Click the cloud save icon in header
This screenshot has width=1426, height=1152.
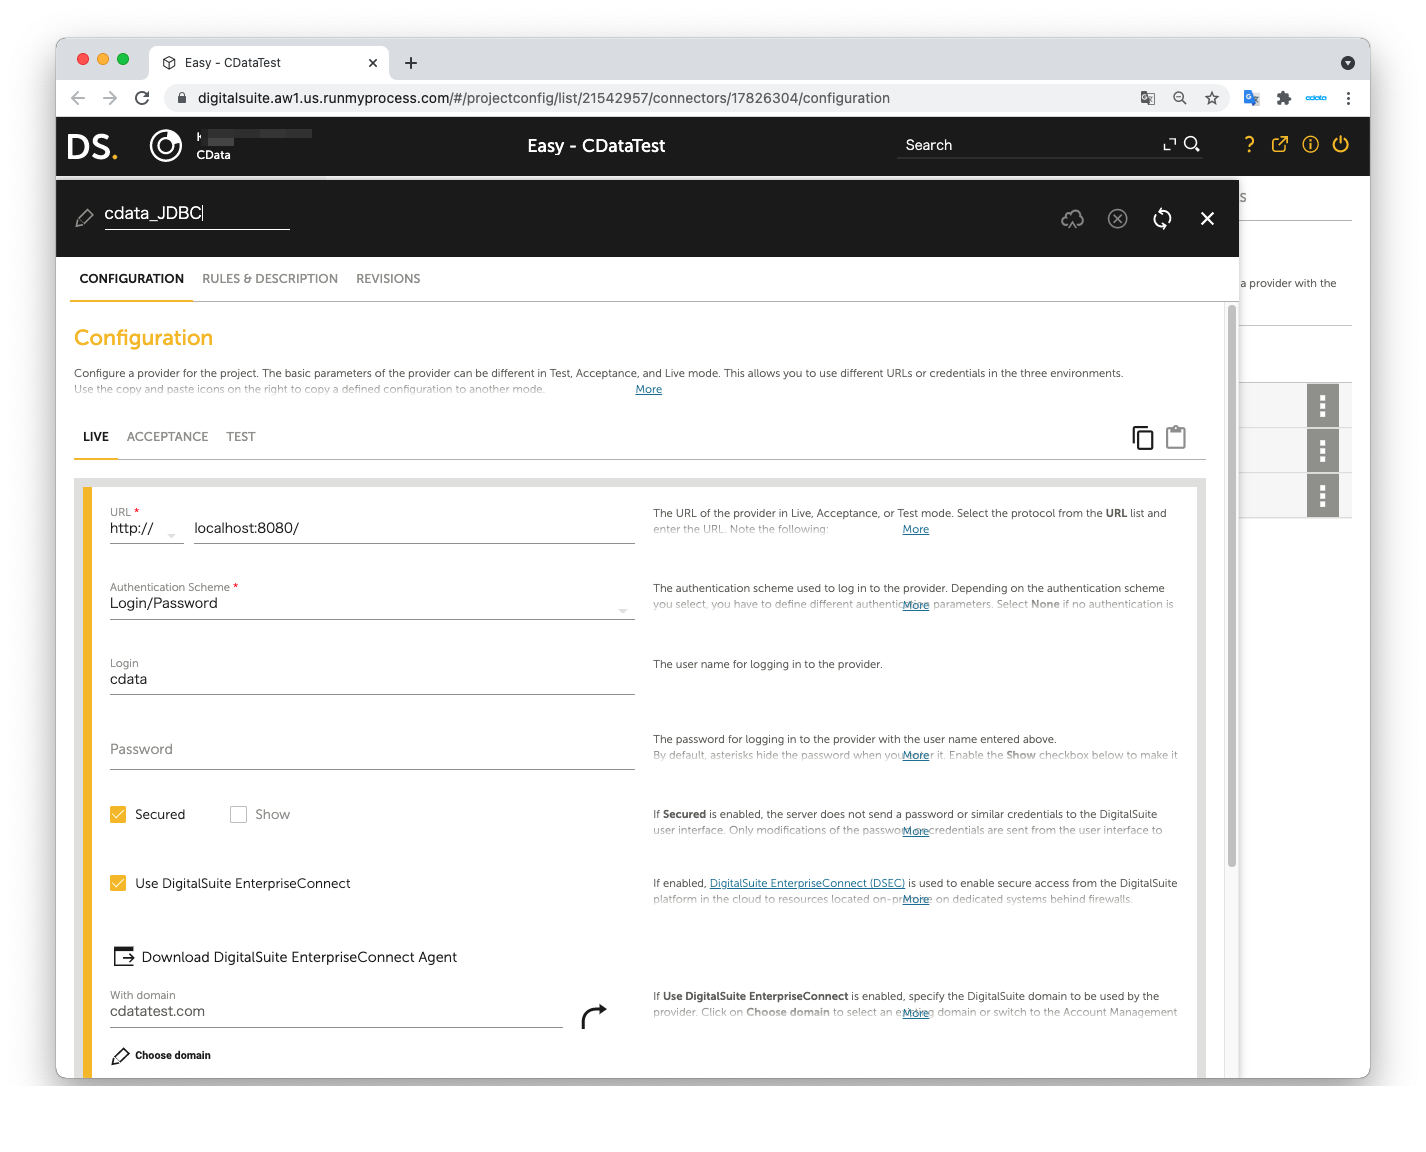[1072, 219]
